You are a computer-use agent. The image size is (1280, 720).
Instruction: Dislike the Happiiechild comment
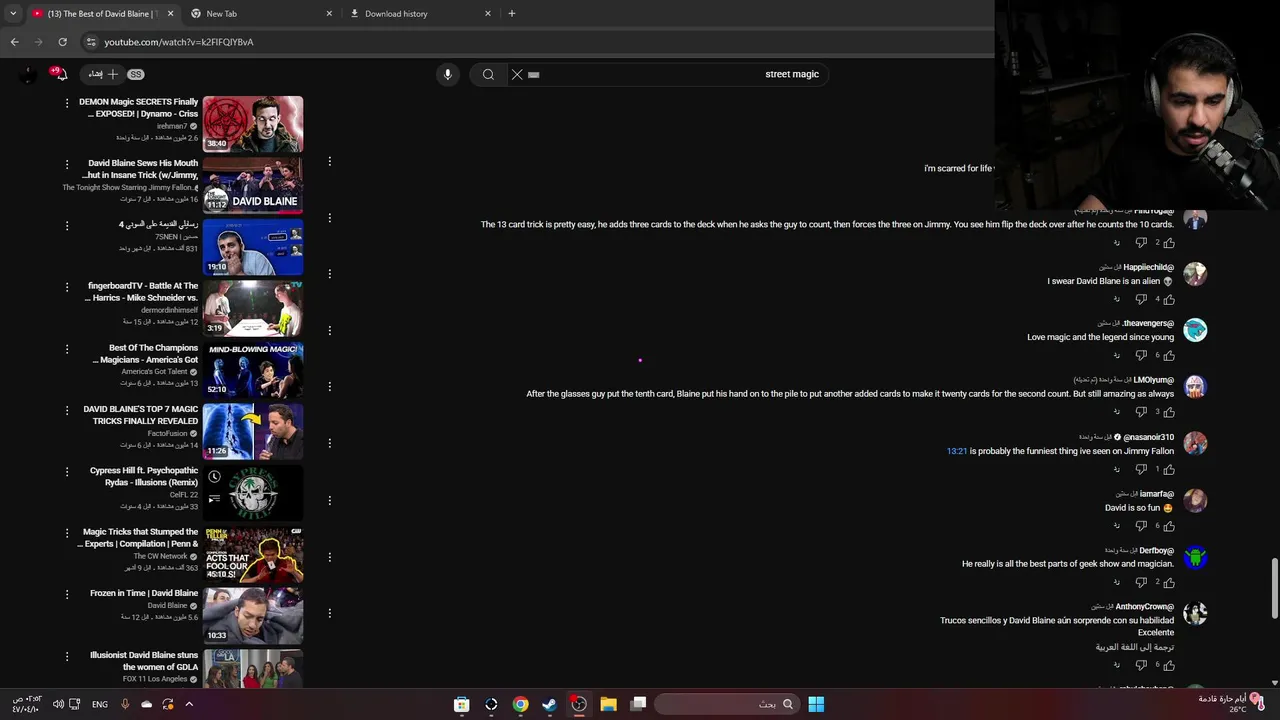1141,299
